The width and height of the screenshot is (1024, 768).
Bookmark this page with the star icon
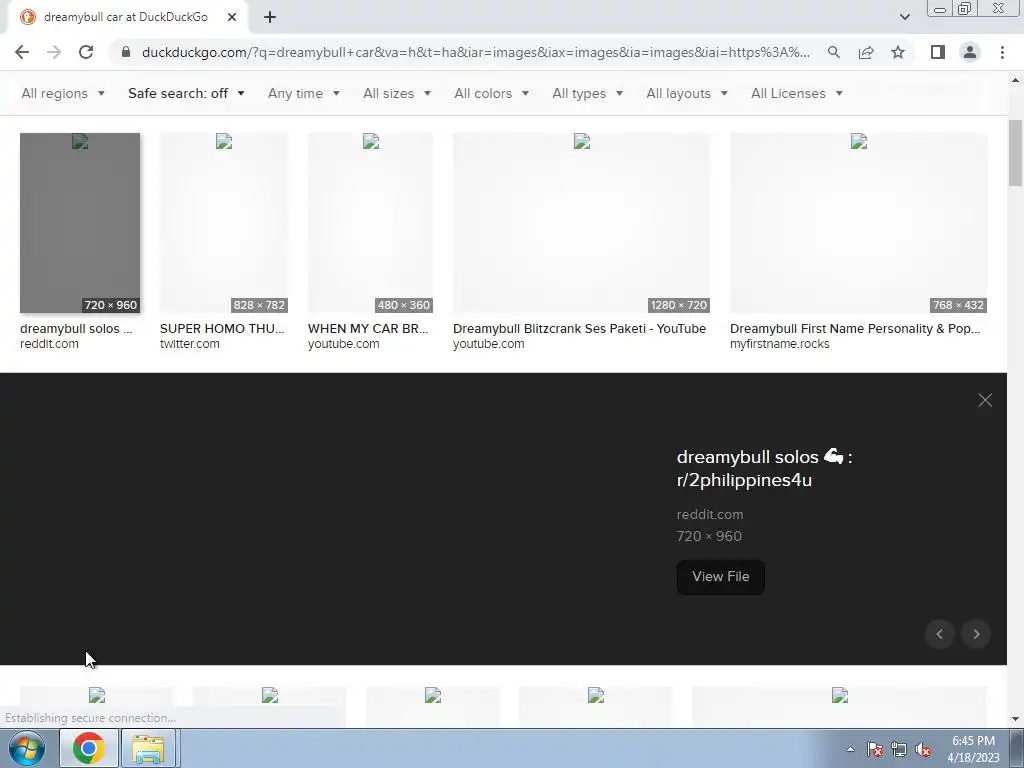click(898, 52)
